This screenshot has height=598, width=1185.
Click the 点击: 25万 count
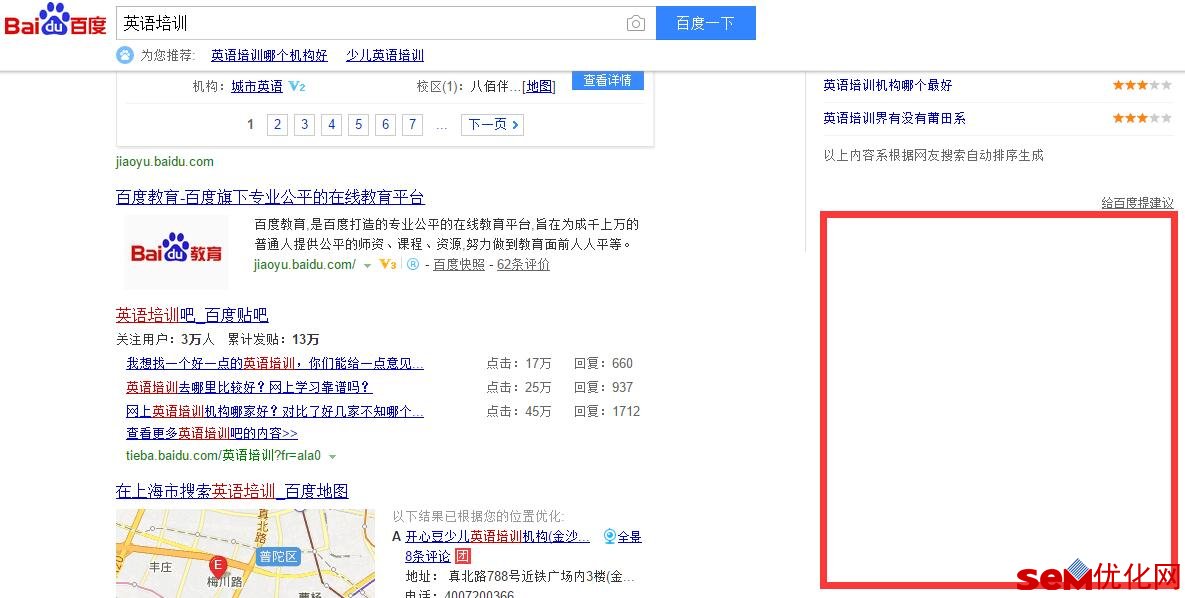coord(518,387)
